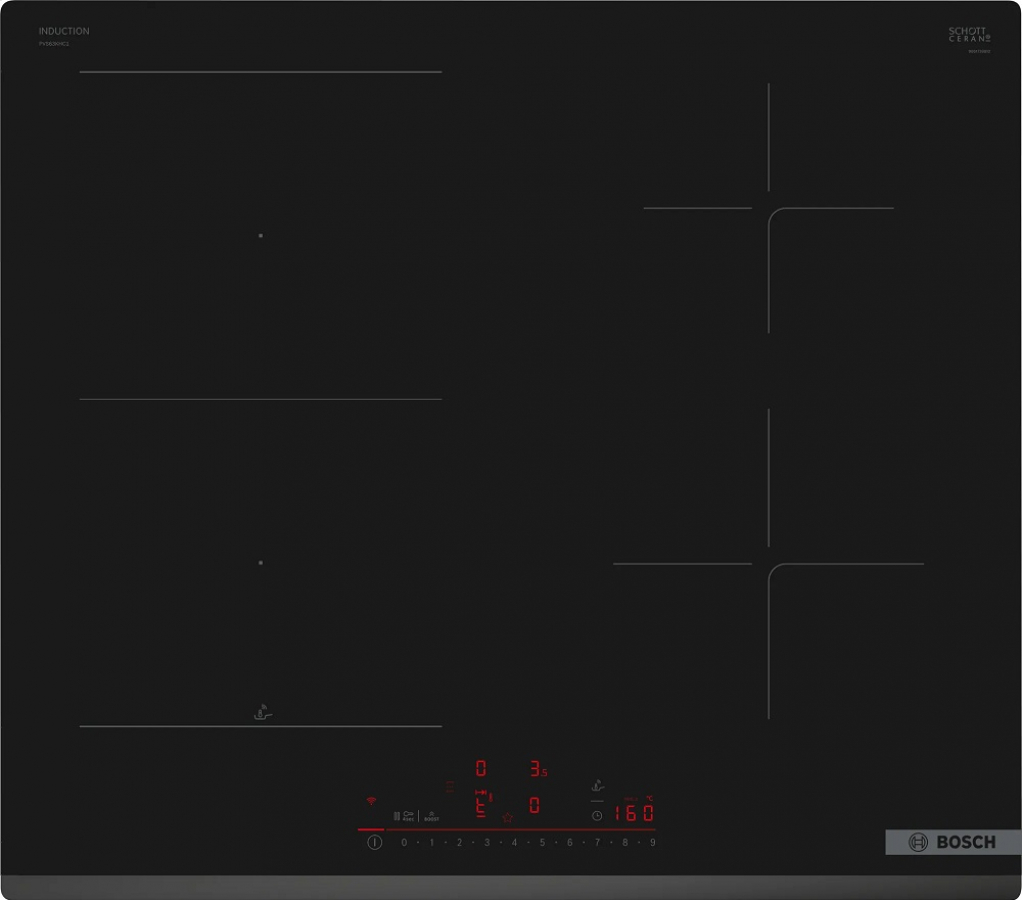Image resolution: width=1022 pixels, height=900 pixels.
Task: Click the INDUCTION label text
Action: pyautogui.click(x=64, y=32)
